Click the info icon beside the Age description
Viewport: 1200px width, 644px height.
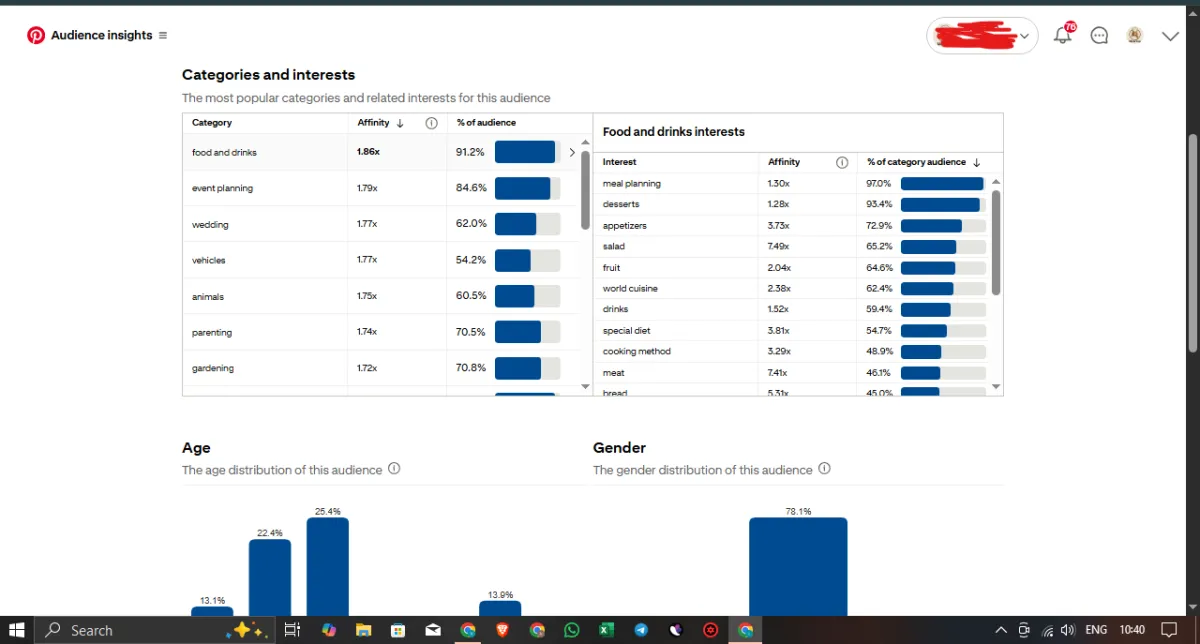tap(394, 469)
